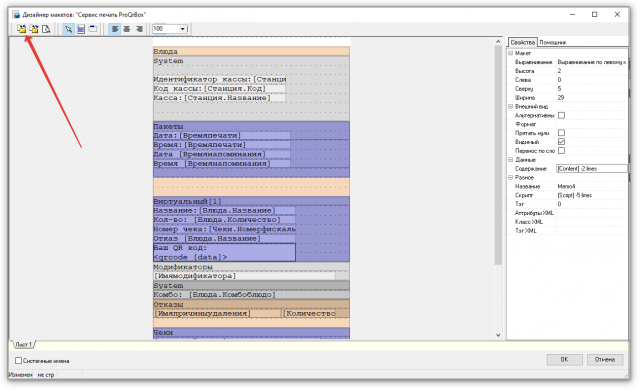Choose the insert memo field tool icon
This screenshot has width=640, height=392.
coord(93,29)
